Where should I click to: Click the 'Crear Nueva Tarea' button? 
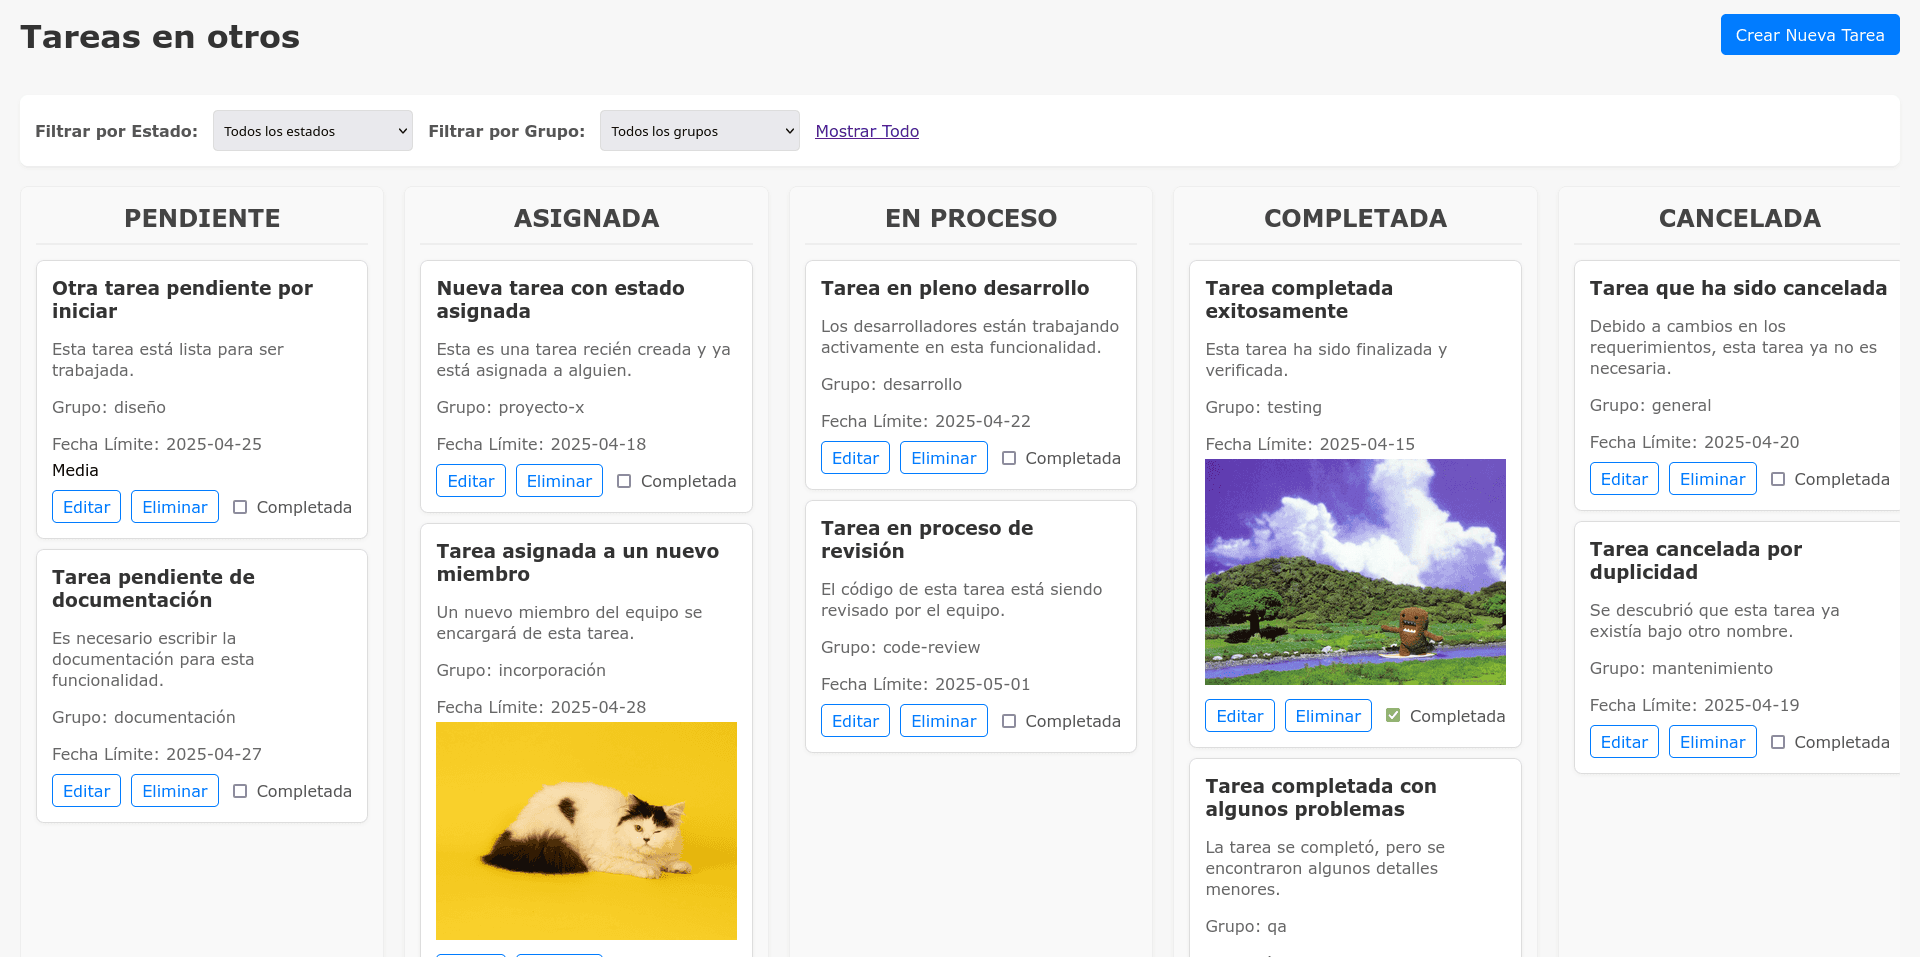pos(1809,34)
